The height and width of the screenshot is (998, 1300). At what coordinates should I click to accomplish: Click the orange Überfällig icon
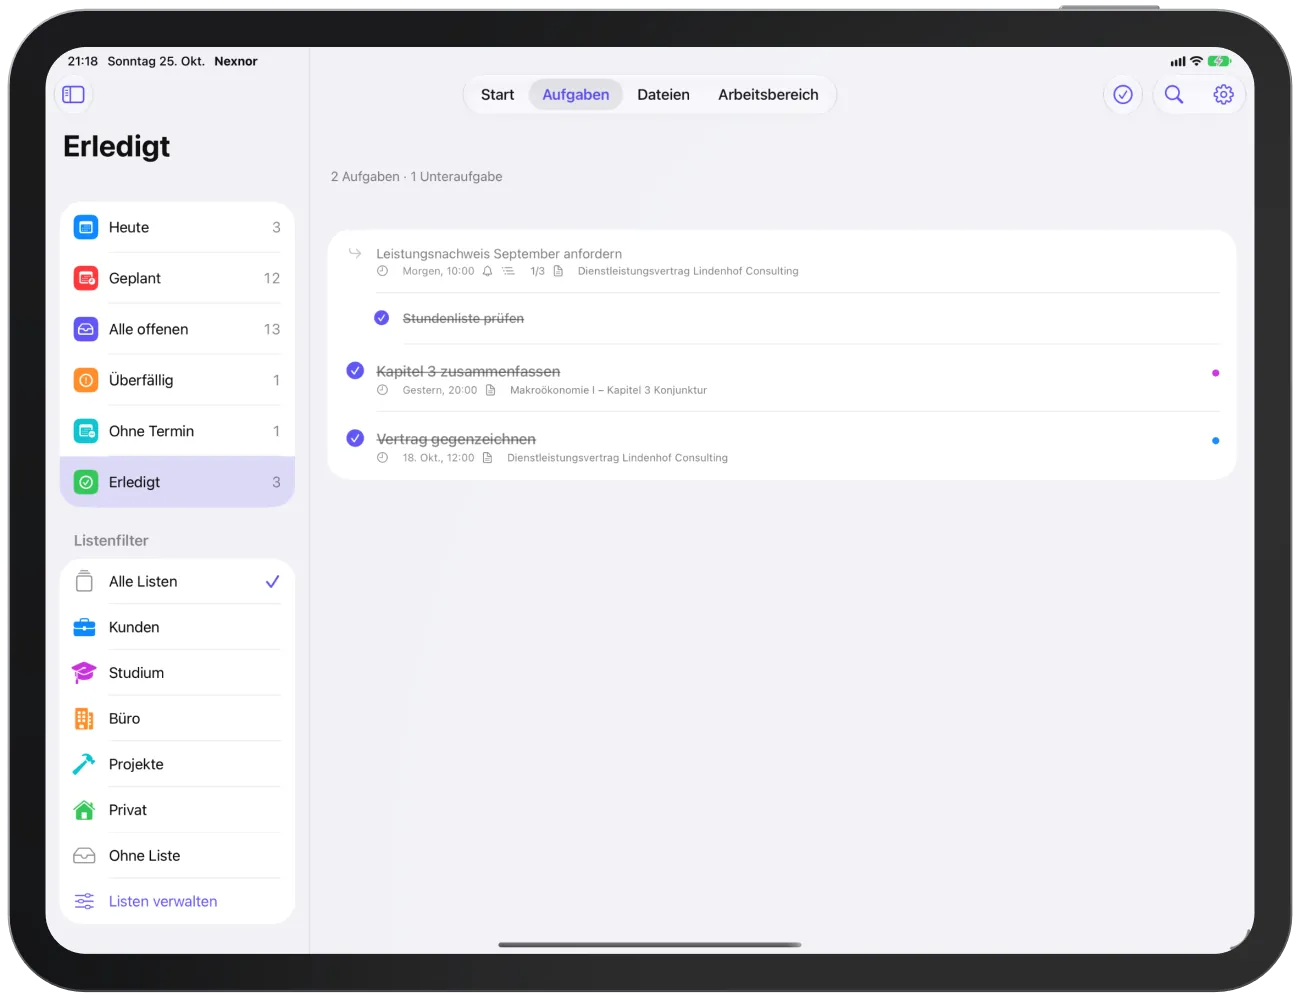point(86,381)
